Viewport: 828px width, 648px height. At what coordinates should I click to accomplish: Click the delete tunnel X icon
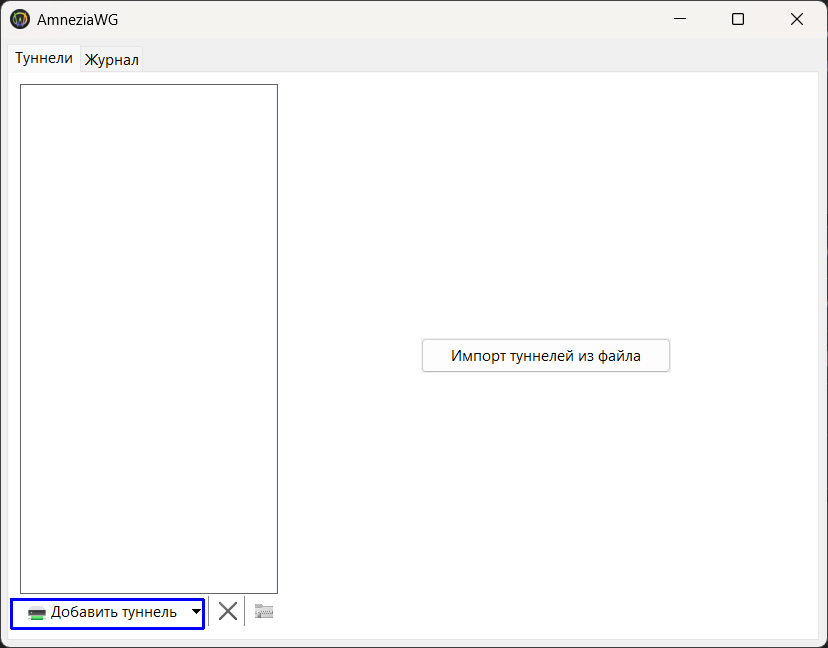pyautogui.click(x=228, y=612)
